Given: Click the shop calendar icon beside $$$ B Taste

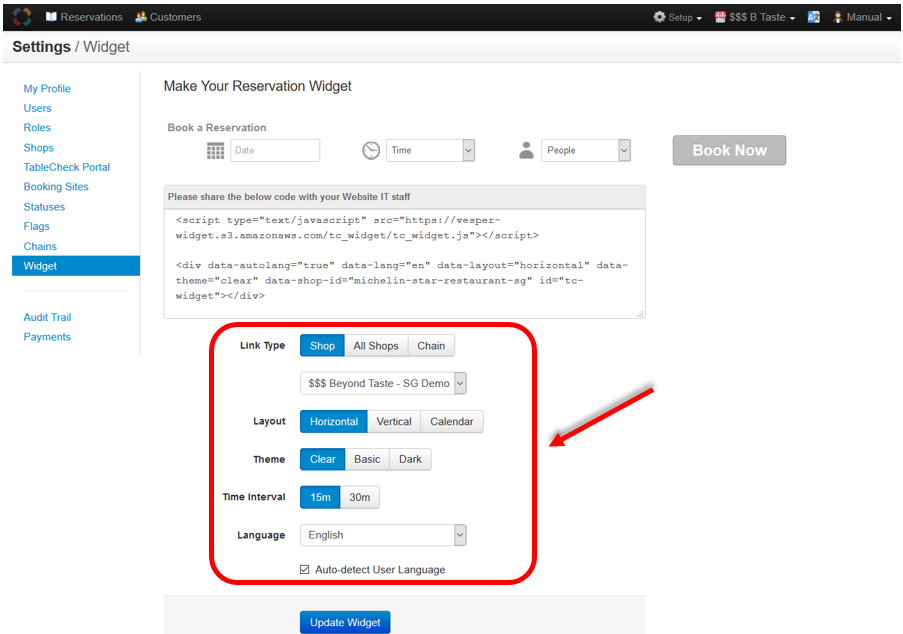Looking at the screenshot, I should tap(720, 17).
